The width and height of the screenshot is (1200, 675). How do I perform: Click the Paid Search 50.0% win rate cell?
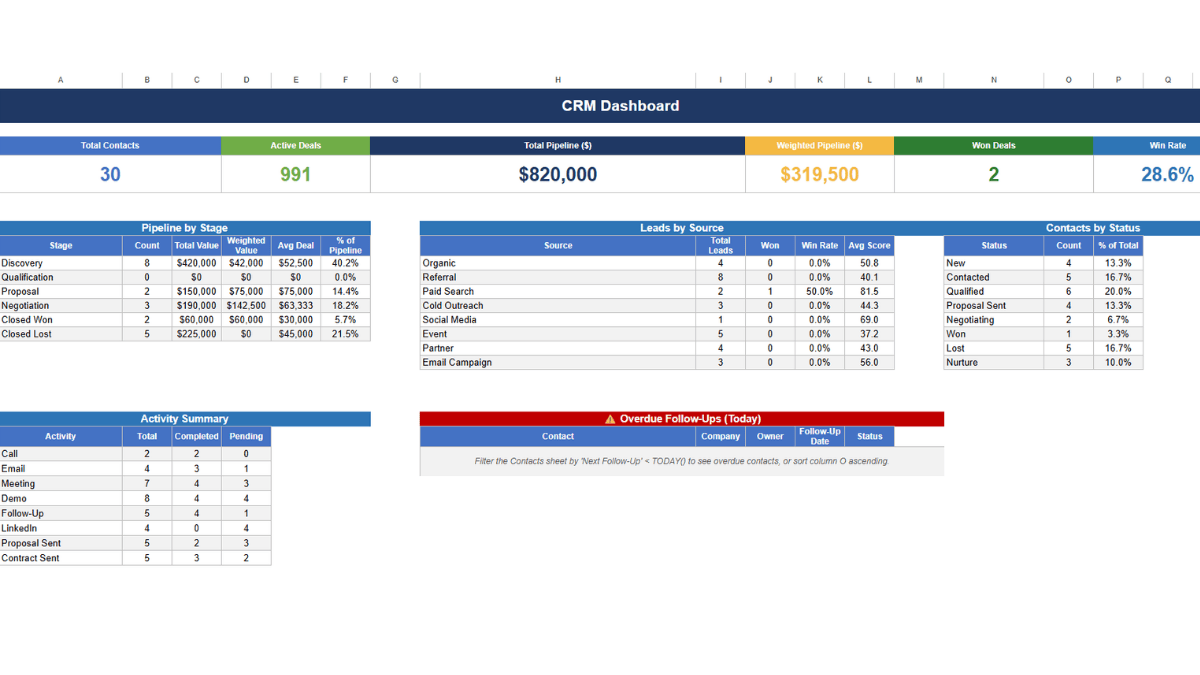click(819, 291)
